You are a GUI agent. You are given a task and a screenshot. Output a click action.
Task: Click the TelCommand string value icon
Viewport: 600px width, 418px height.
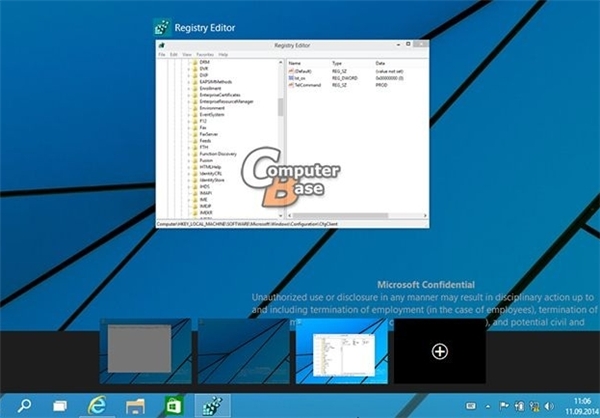point(292,85)
